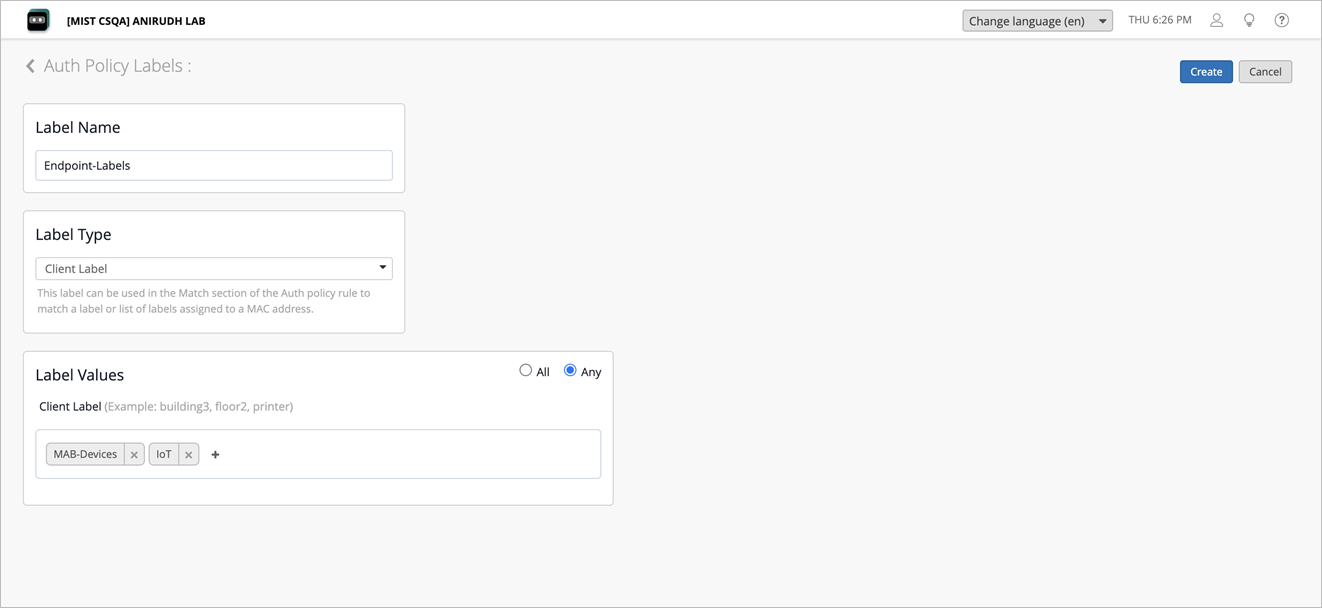Screen dimensions: 1322x608
Task: Click the Cancel button
Action: coord(1265,71)
